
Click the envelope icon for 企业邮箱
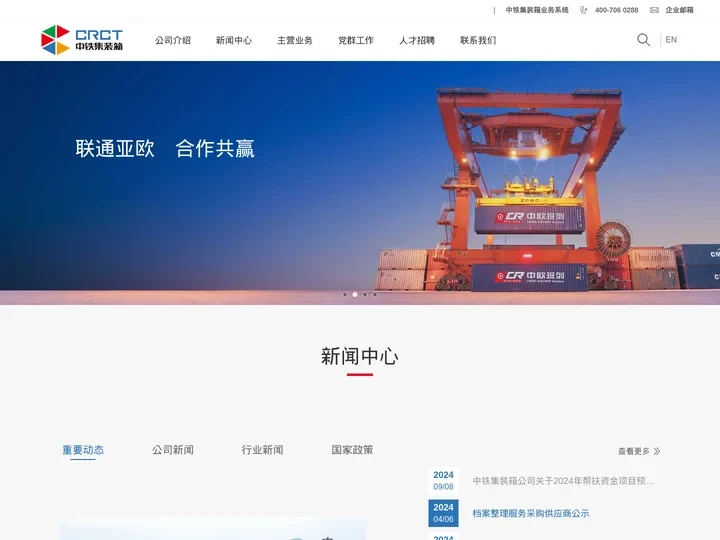coord(654,10)
